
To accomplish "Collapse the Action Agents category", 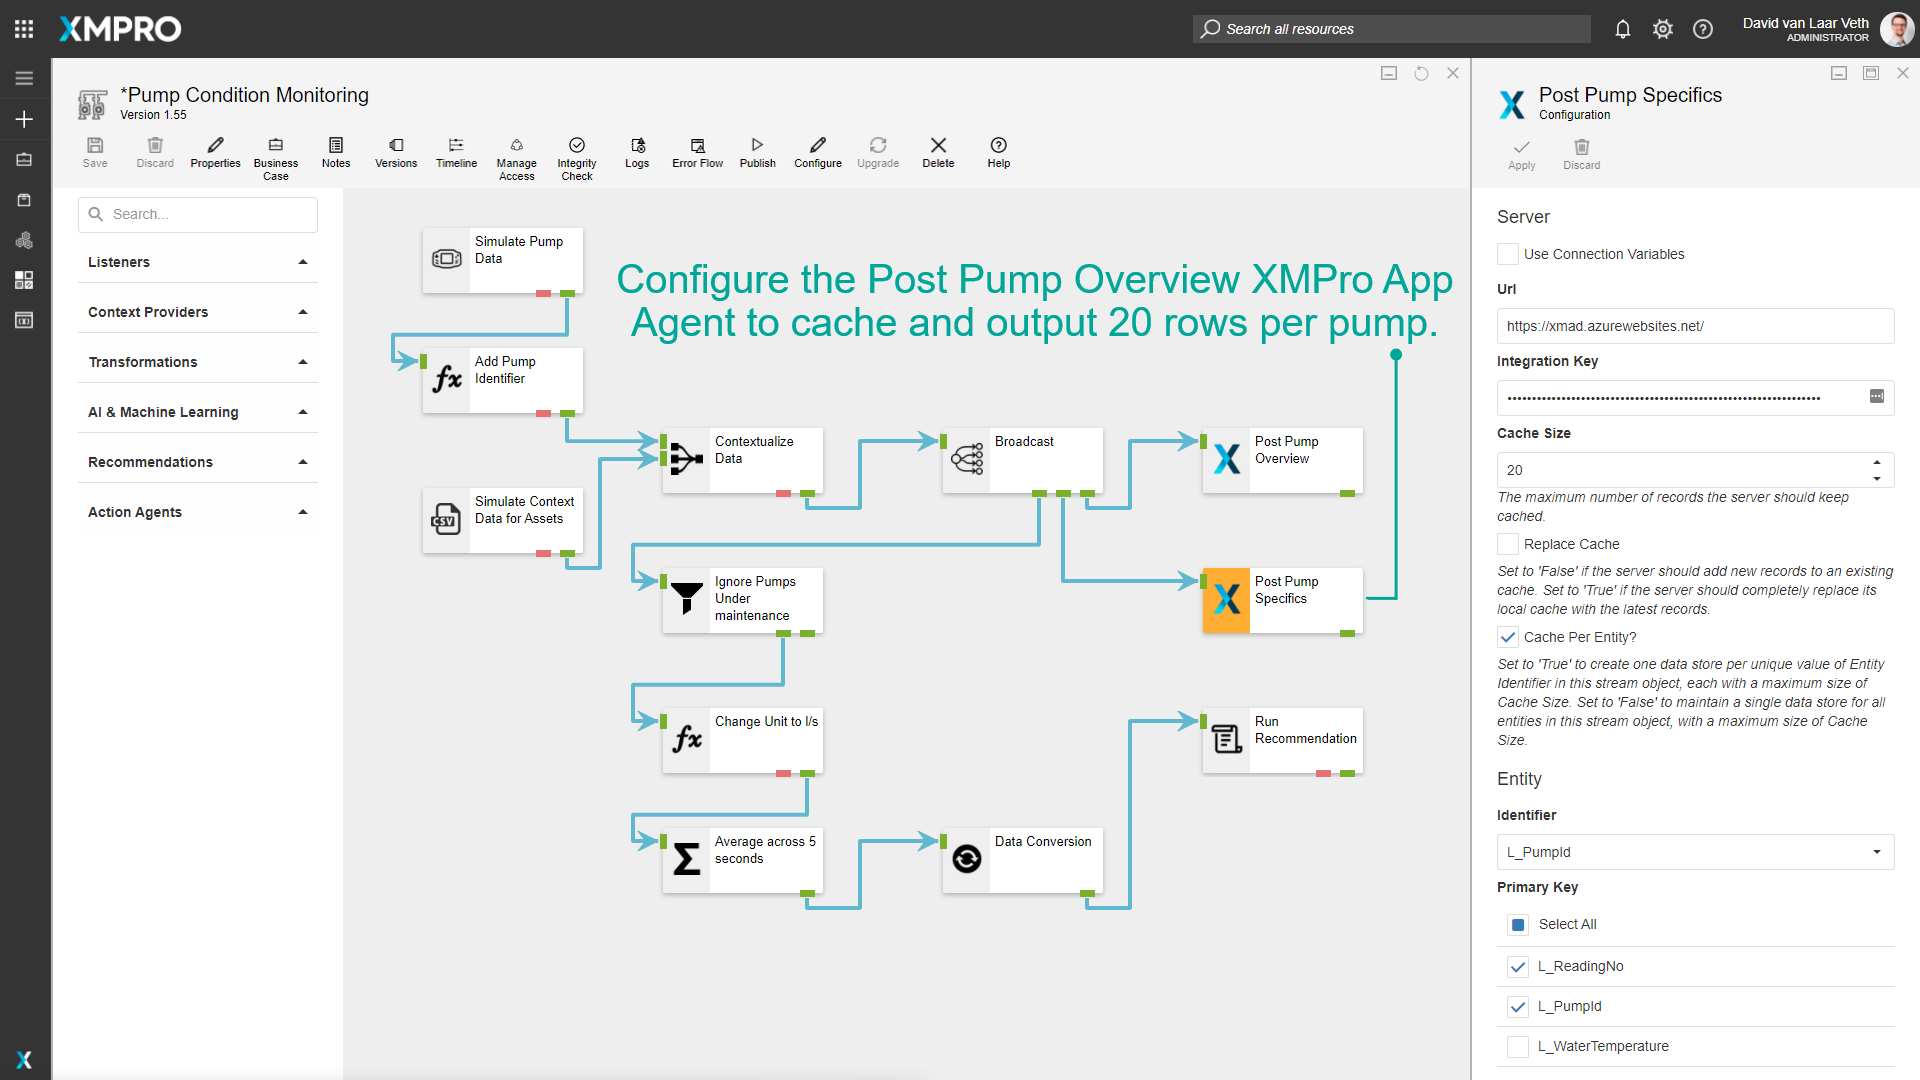I will pyautogui.click(x=198, y=512).
